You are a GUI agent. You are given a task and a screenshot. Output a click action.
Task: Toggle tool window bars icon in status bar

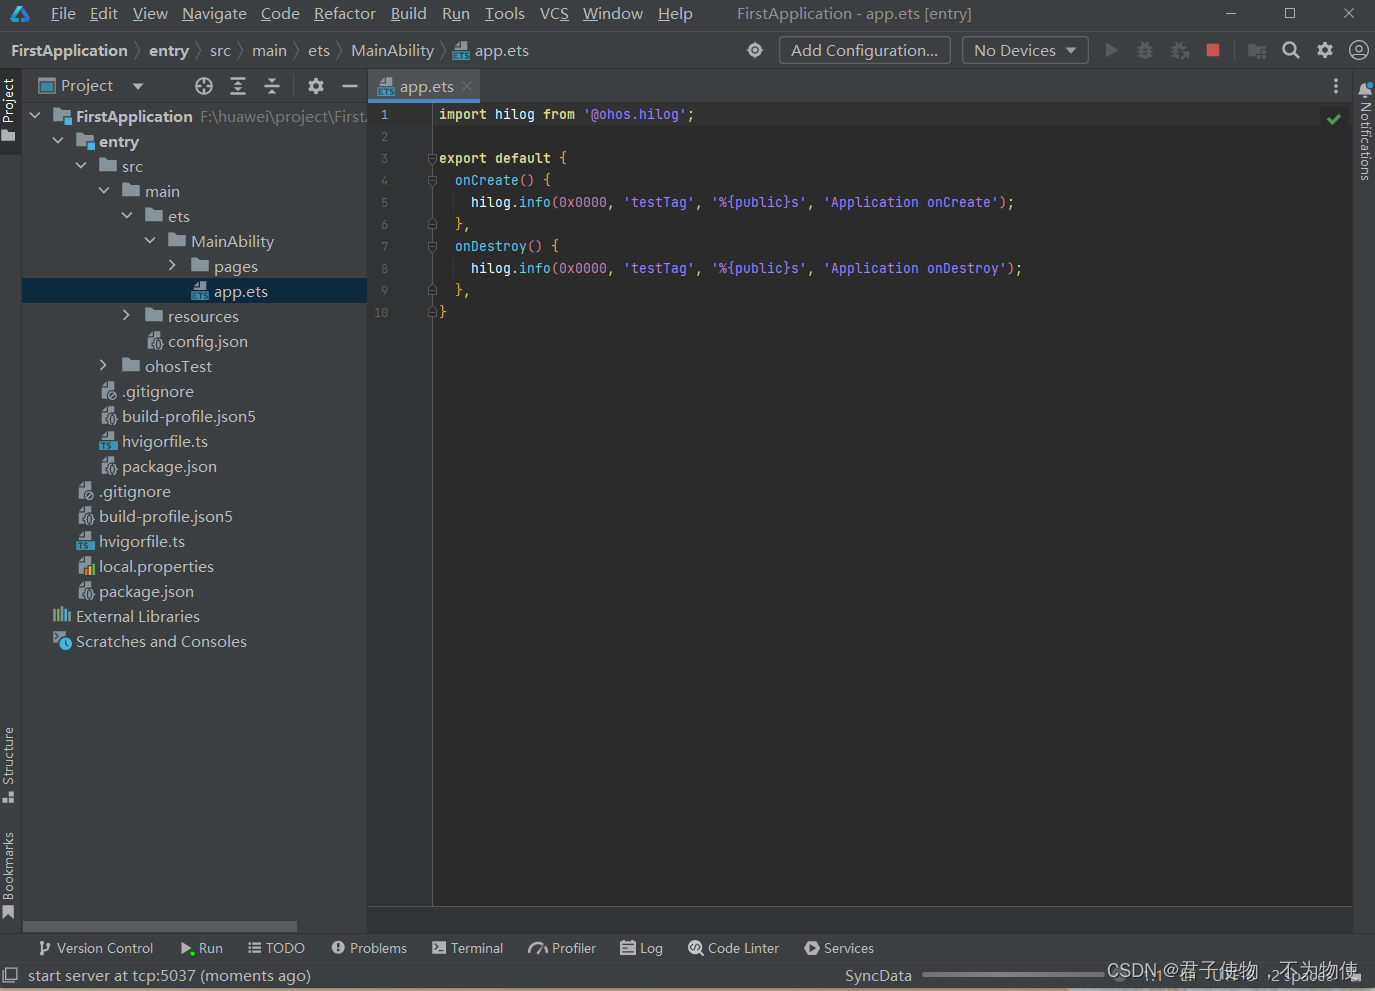click(10, 975)
